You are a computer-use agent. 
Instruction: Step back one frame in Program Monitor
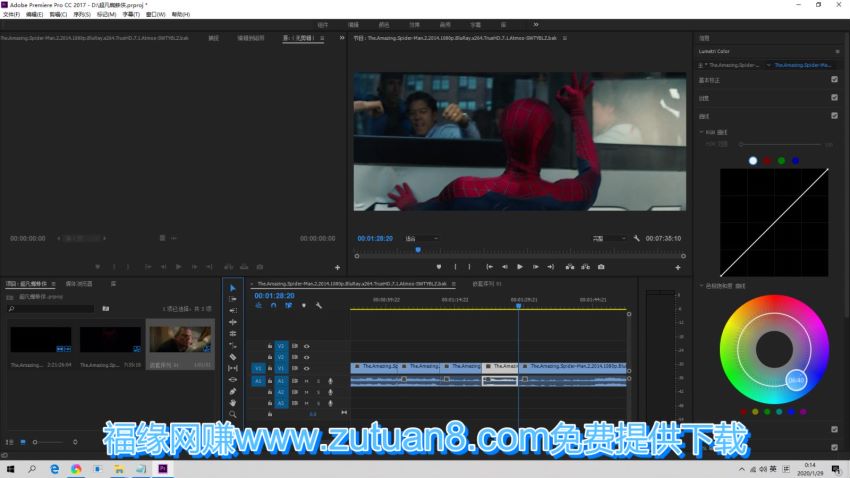(x=505, y=267)
